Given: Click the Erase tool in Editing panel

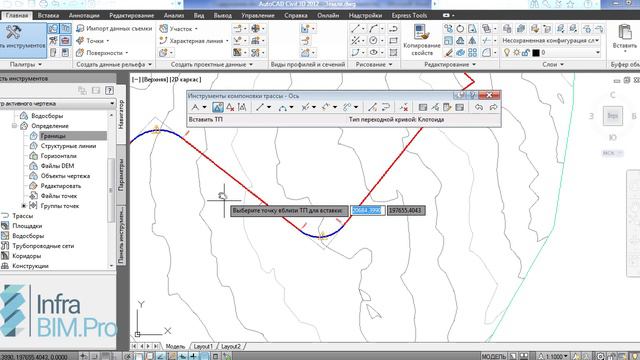Looking at the screenshot, I should 448,53.
